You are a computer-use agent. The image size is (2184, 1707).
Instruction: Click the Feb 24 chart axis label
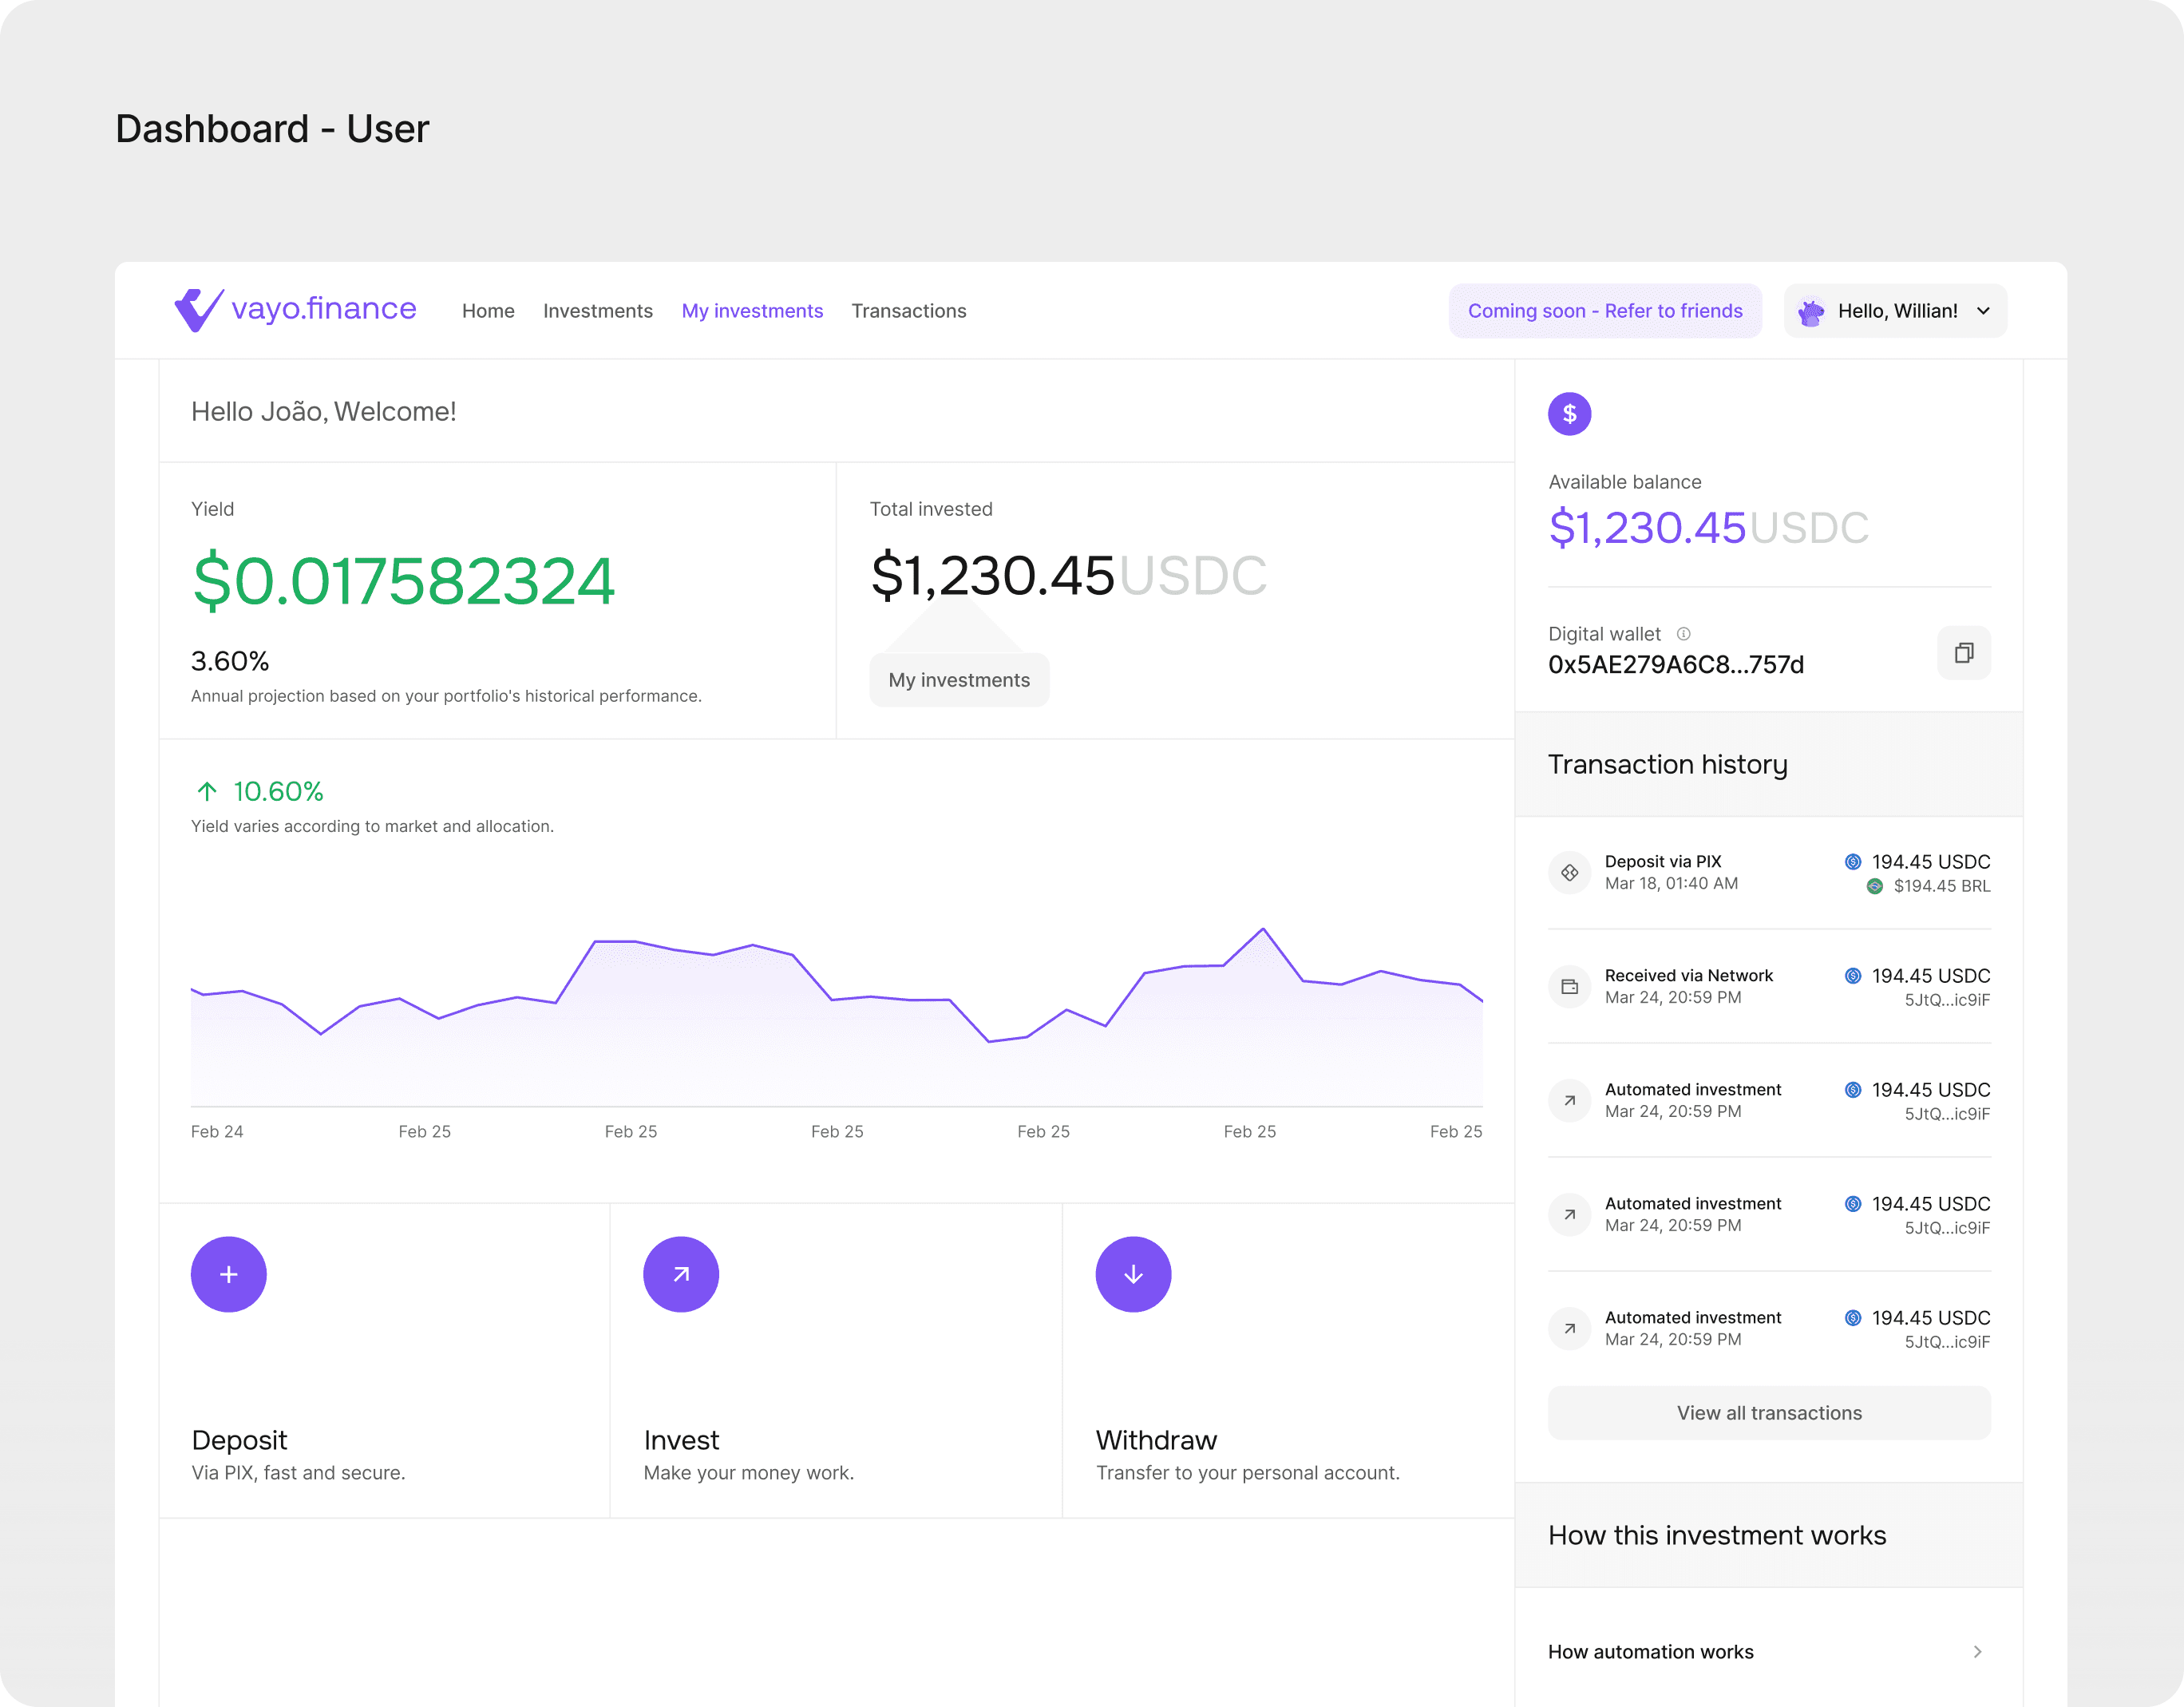click(x=217, y=1132)
